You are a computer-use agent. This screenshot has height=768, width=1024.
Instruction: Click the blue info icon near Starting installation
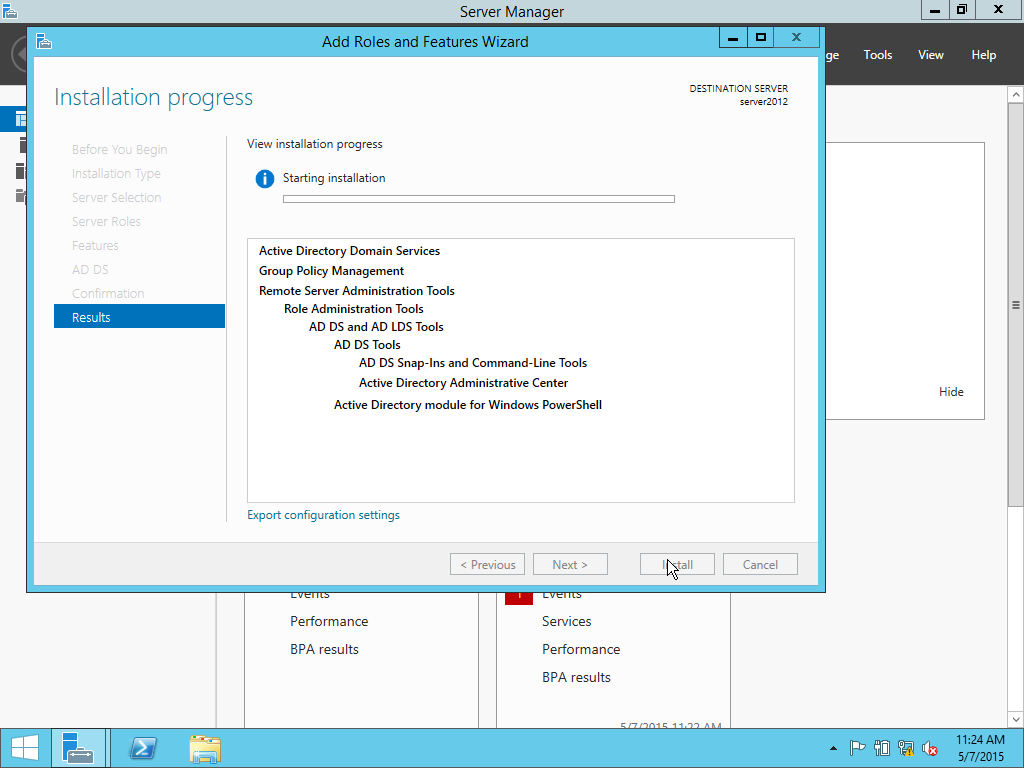tap(263, 181)
